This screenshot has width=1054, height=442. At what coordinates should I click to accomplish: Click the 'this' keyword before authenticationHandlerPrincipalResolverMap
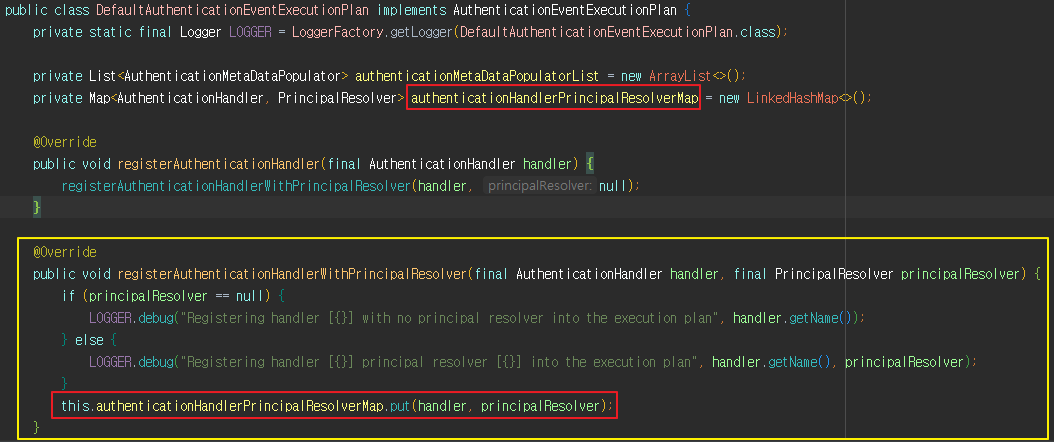tap(75, 406)
